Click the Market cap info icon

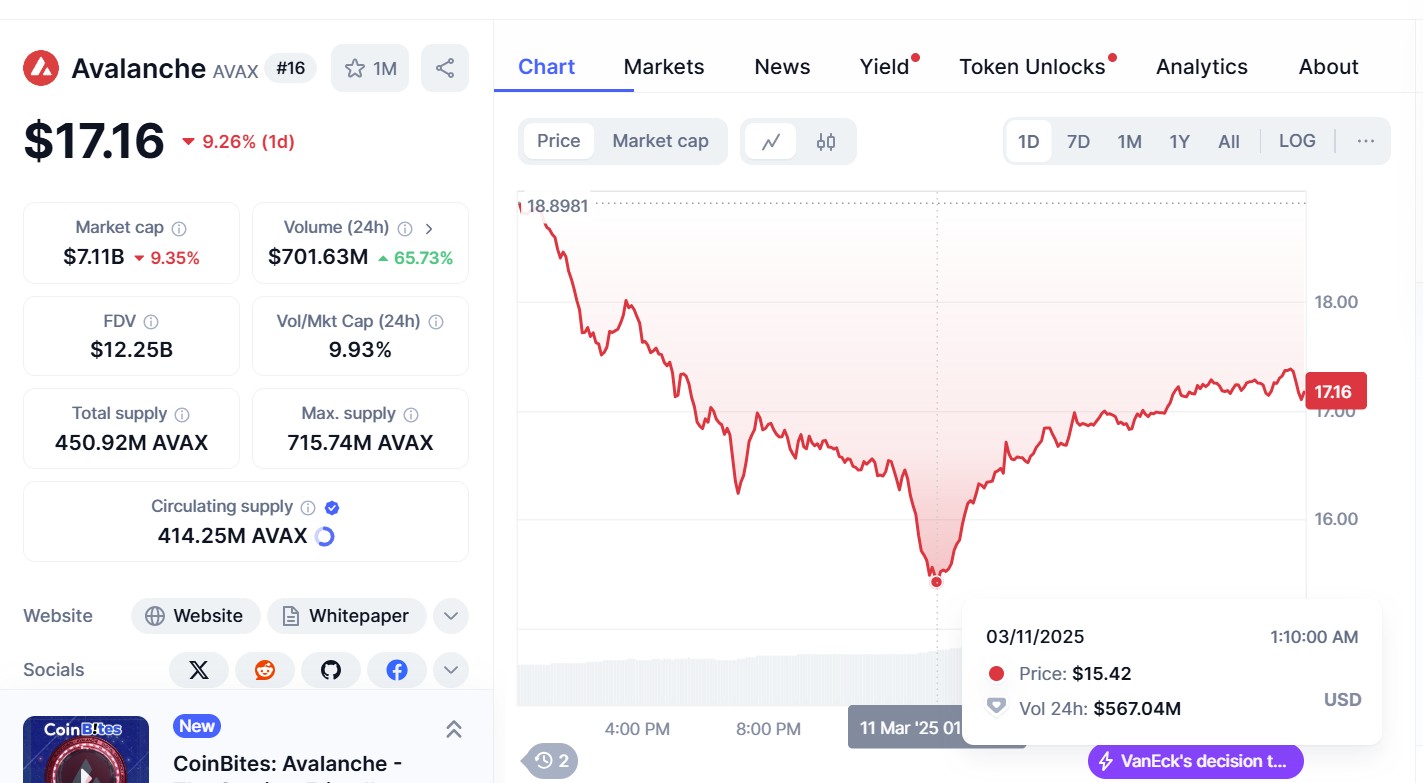(179, 228)
